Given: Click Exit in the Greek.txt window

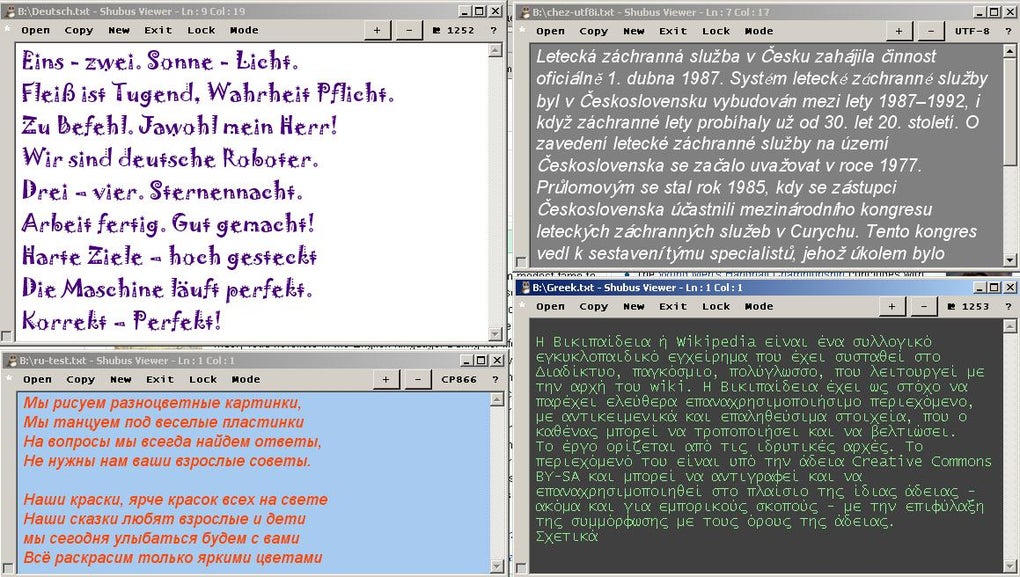Looking at the screenshot, I should click(673, 306).
